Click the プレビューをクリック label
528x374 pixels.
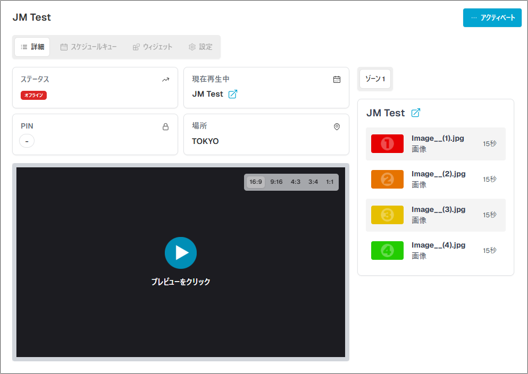pyautogui.click(x=181, y=282)
